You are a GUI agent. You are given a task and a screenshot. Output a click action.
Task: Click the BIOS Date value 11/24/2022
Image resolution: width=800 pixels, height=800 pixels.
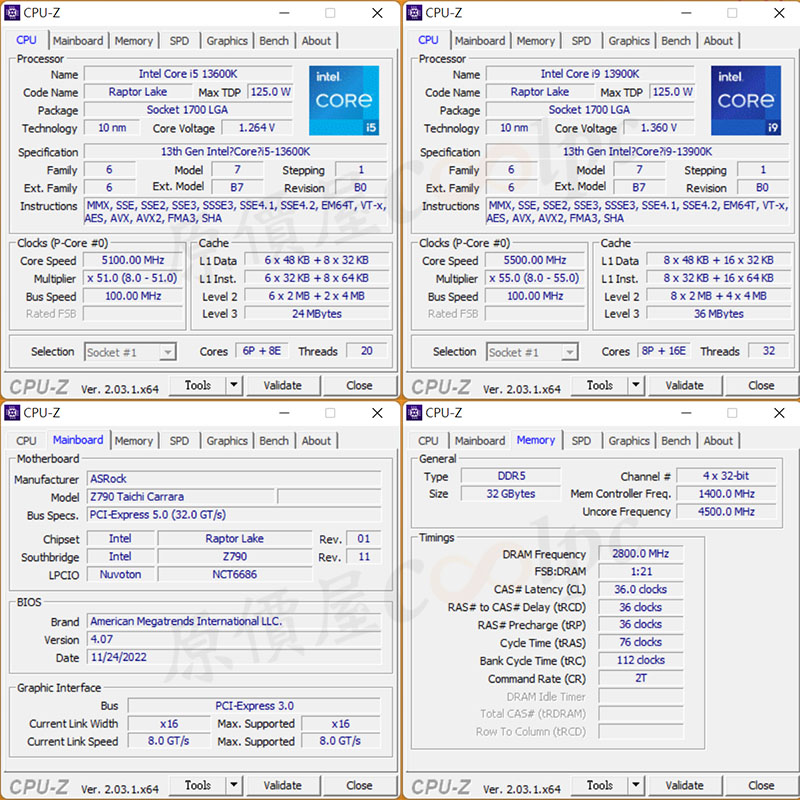(x=234, y=657)
